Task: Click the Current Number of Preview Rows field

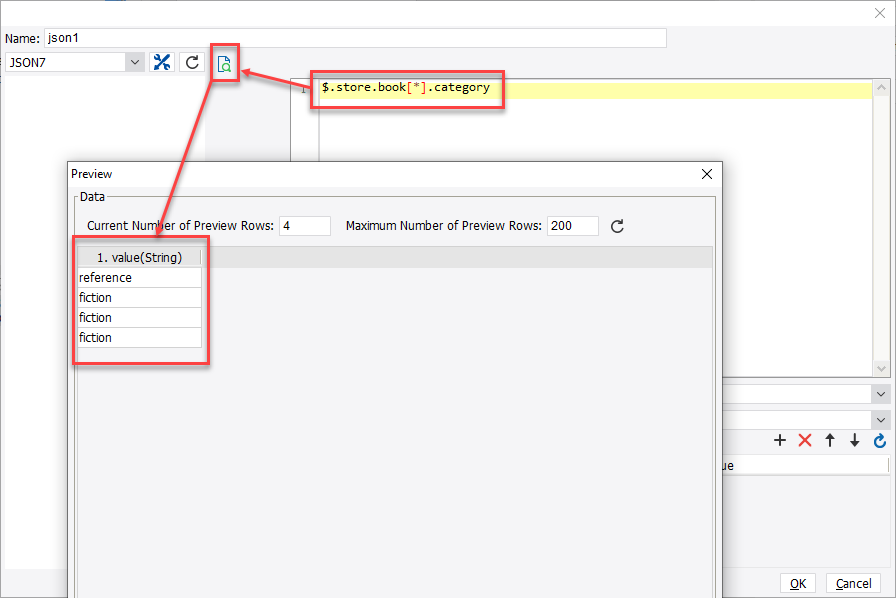Action: (x=303, y=226)
